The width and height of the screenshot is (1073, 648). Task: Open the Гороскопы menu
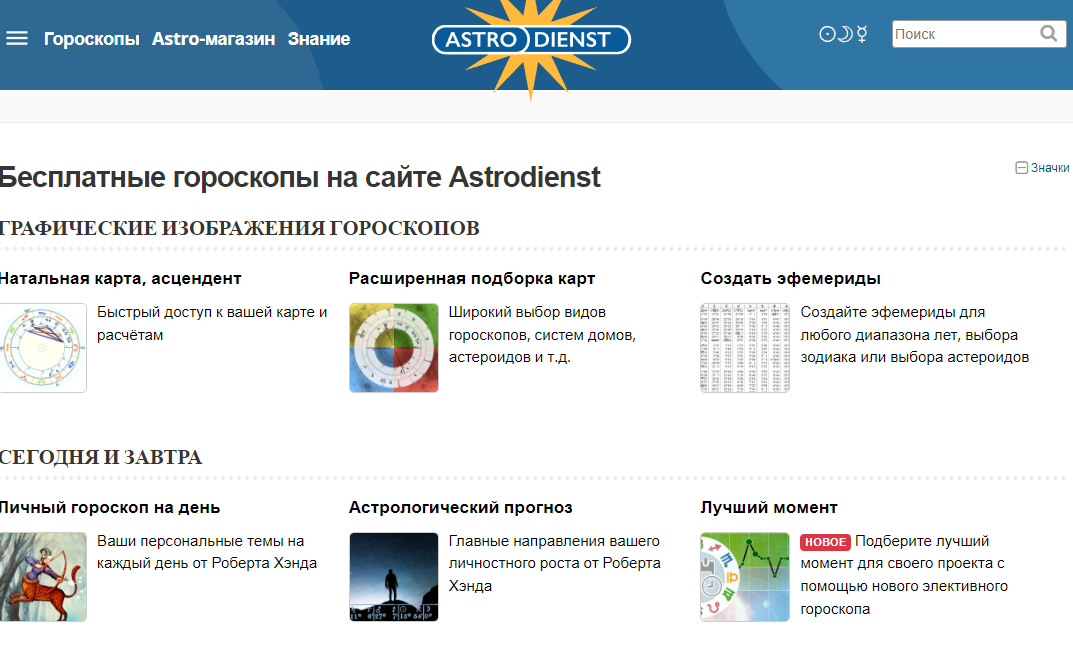pos(92,39)
